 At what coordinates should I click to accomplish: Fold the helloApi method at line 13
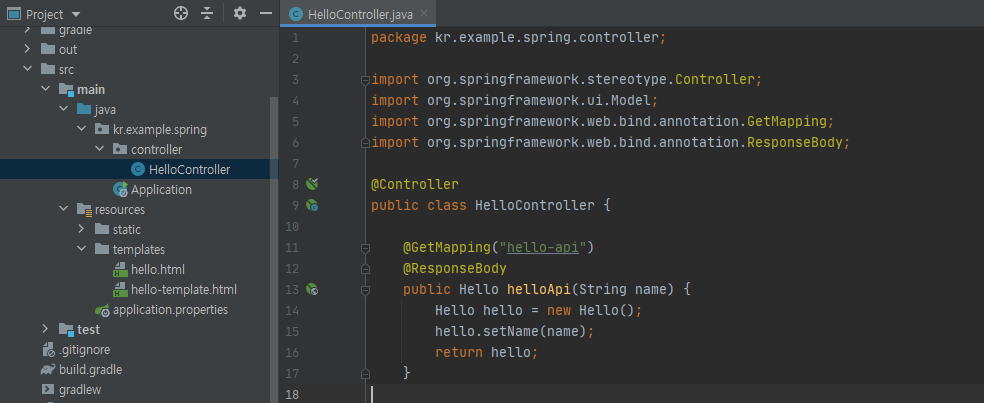365,290
